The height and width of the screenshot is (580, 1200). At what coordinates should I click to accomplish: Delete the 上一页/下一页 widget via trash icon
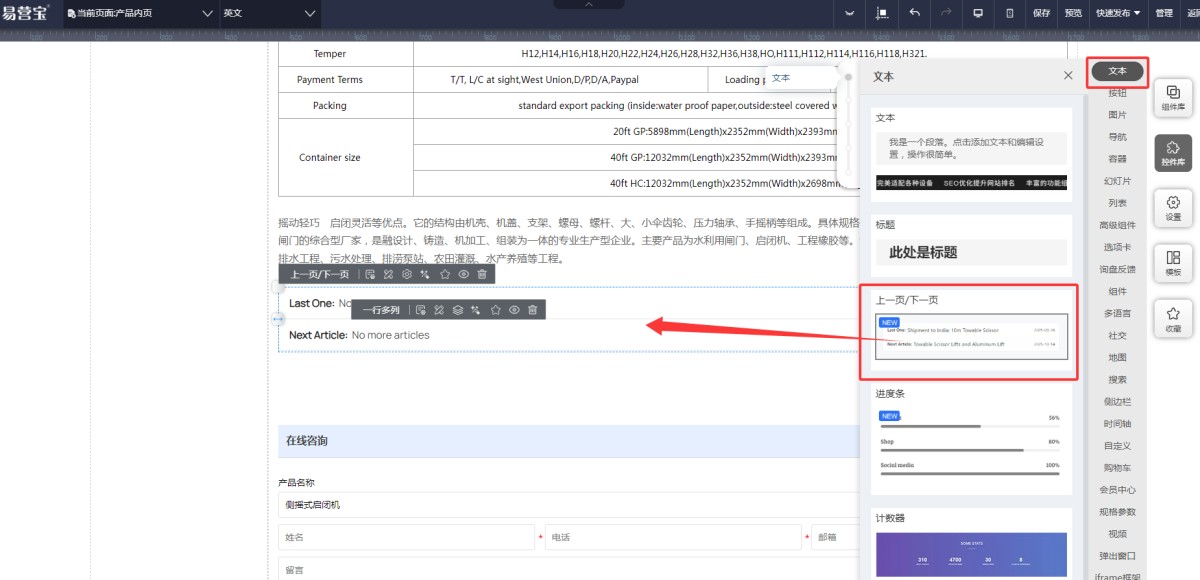point(482,274)
